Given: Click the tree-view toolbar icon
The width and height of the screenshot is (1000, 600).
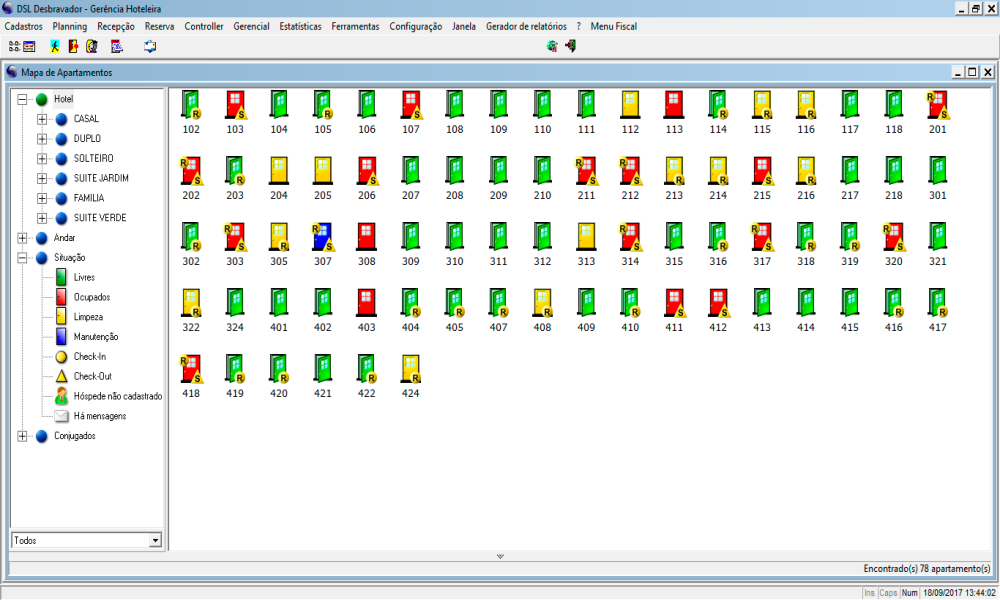Looking at the screenshot, I should coord(13,47).
